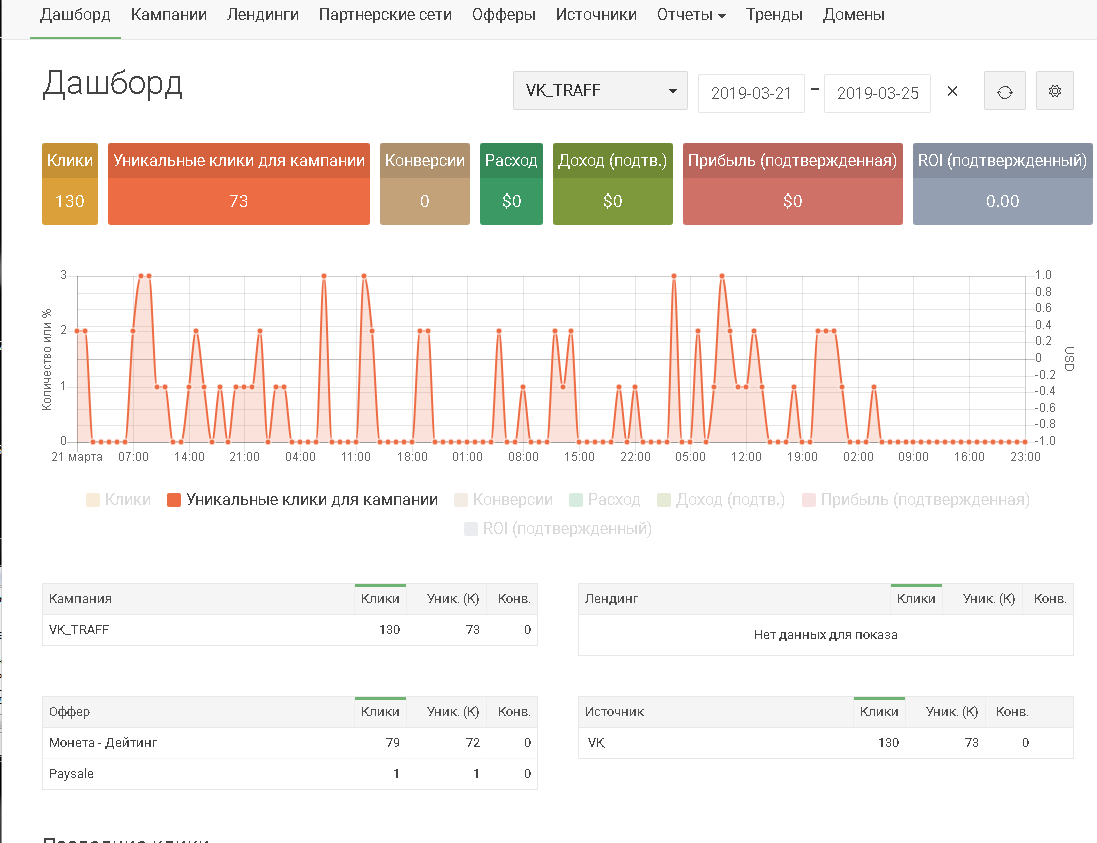Open the Тренды page
Screen dimensions: 1097x843
pyautogui.click(x=773, y=15)
